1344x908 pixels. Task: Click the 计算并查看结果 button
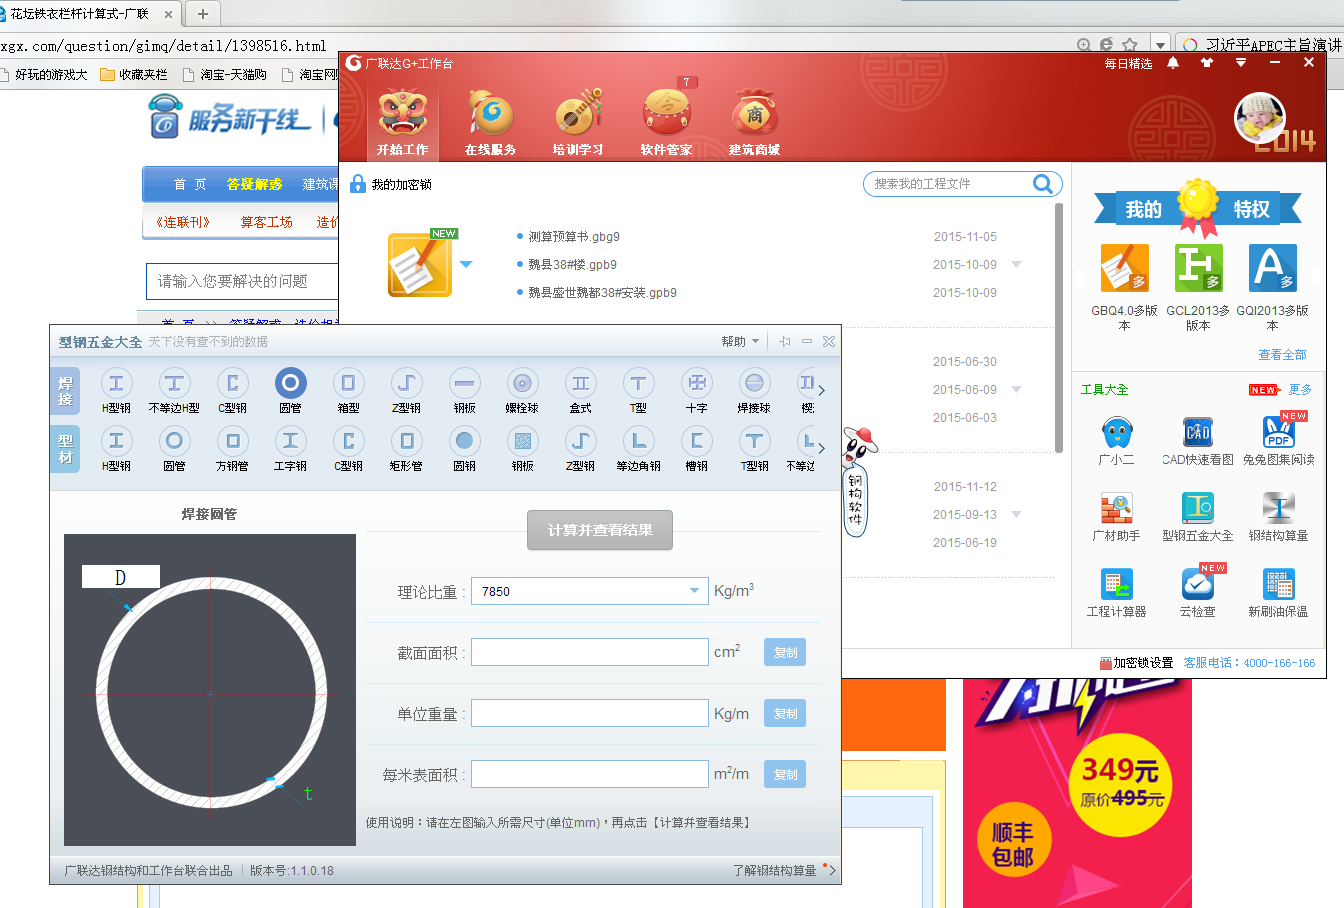[600, 530]
